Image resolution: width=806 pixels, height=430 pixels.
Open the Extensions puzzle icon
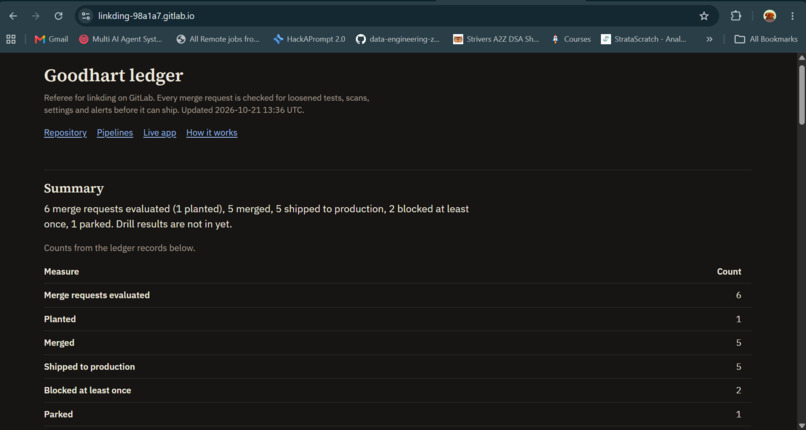(x=736, y=16)
